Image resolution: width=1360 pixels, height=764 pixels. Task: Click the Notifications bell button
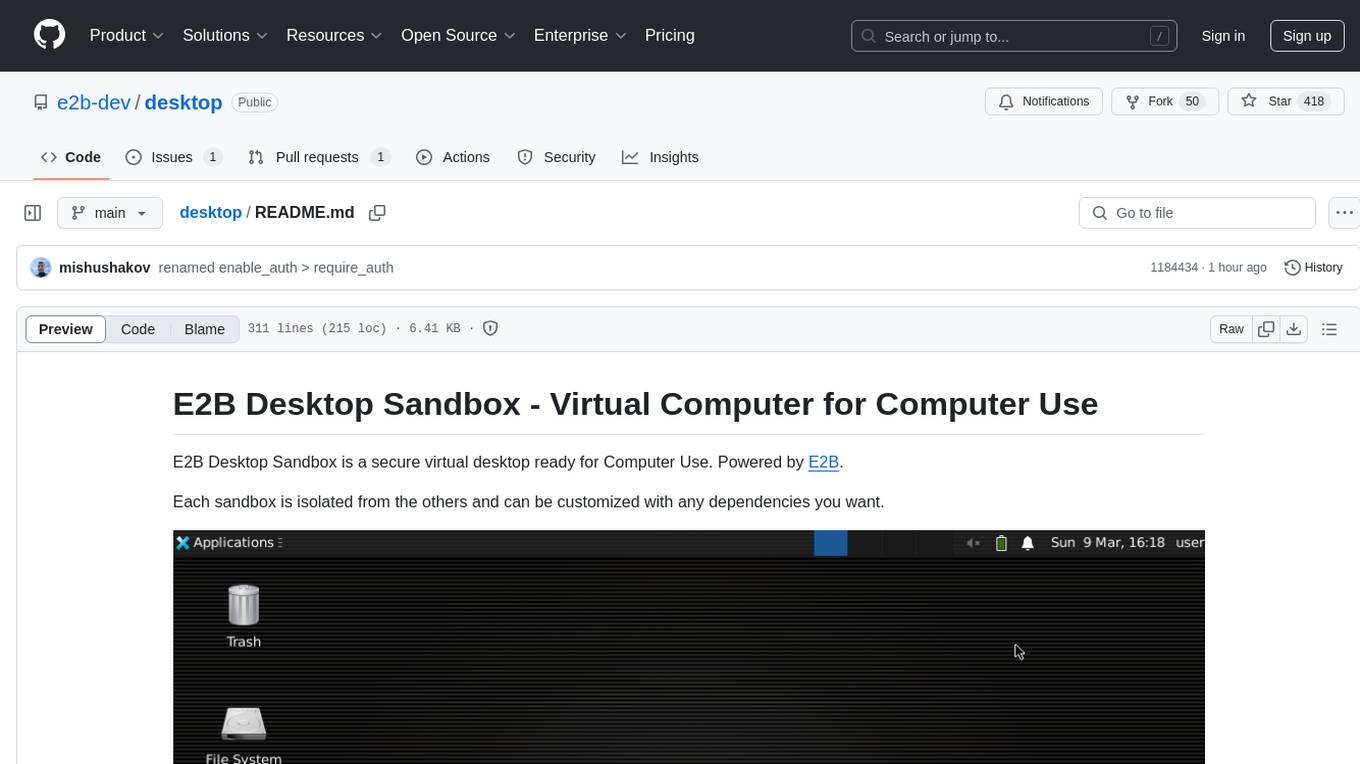click(1044, 102)
